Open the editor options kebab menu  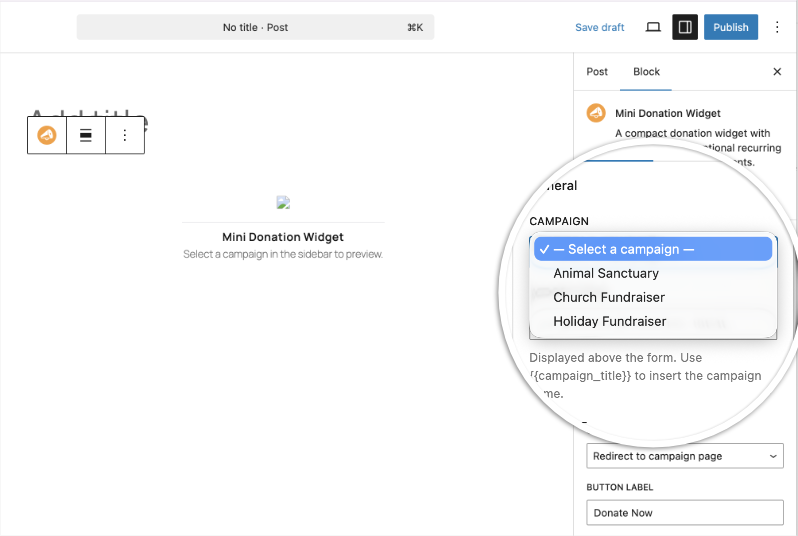[x=777, y=27]
